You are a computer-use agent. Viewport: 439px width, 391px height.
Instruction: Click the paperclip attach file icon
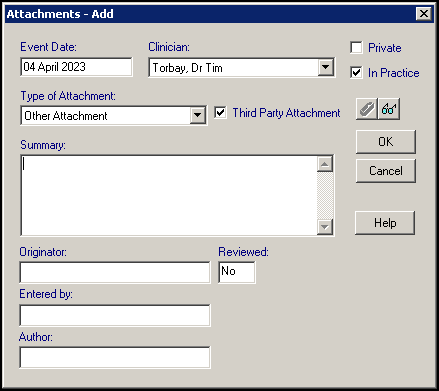coord(367,109)
